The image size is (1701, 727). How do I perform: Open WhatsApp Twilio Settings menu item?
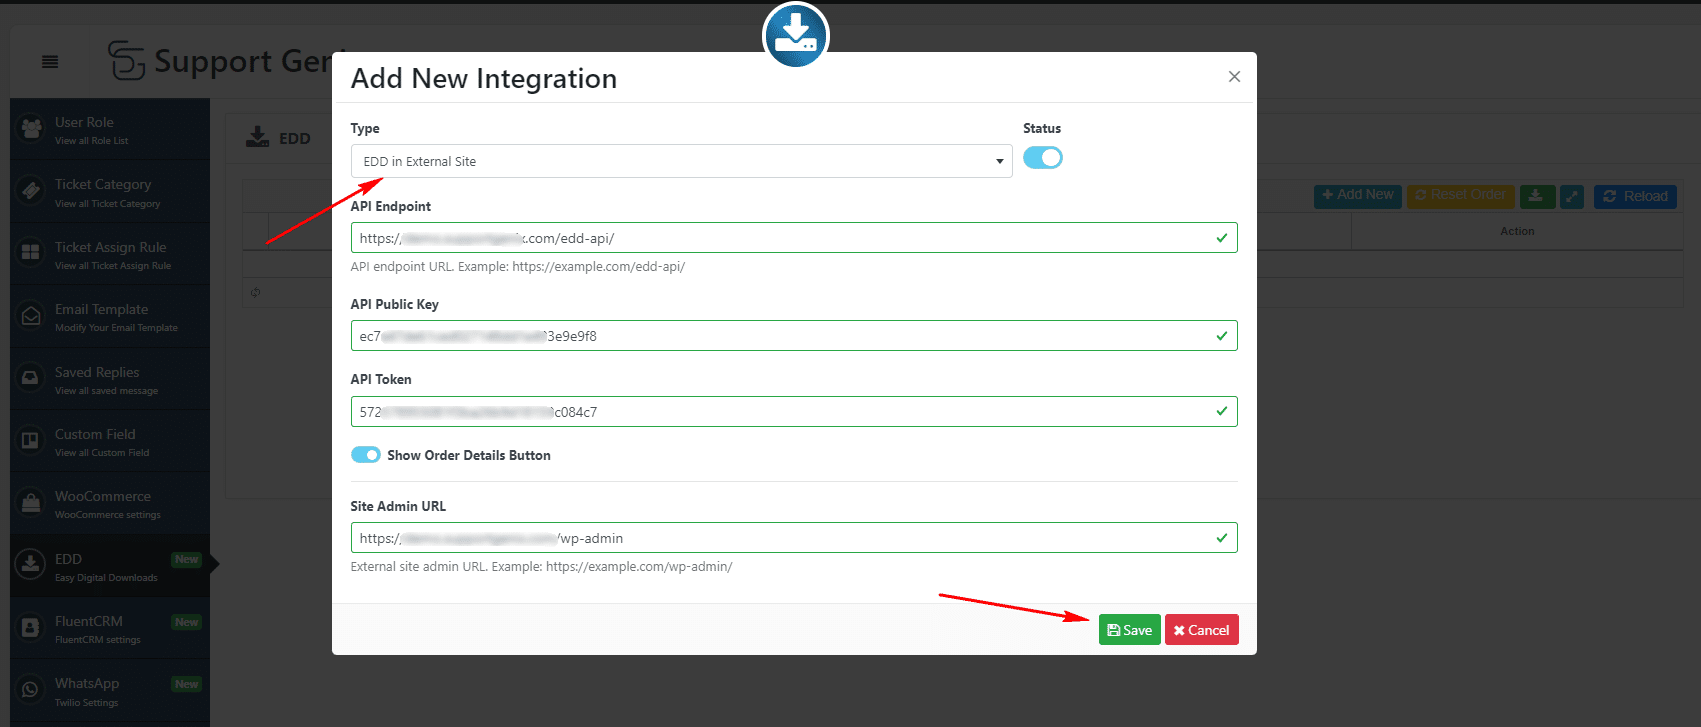[110, 691]
